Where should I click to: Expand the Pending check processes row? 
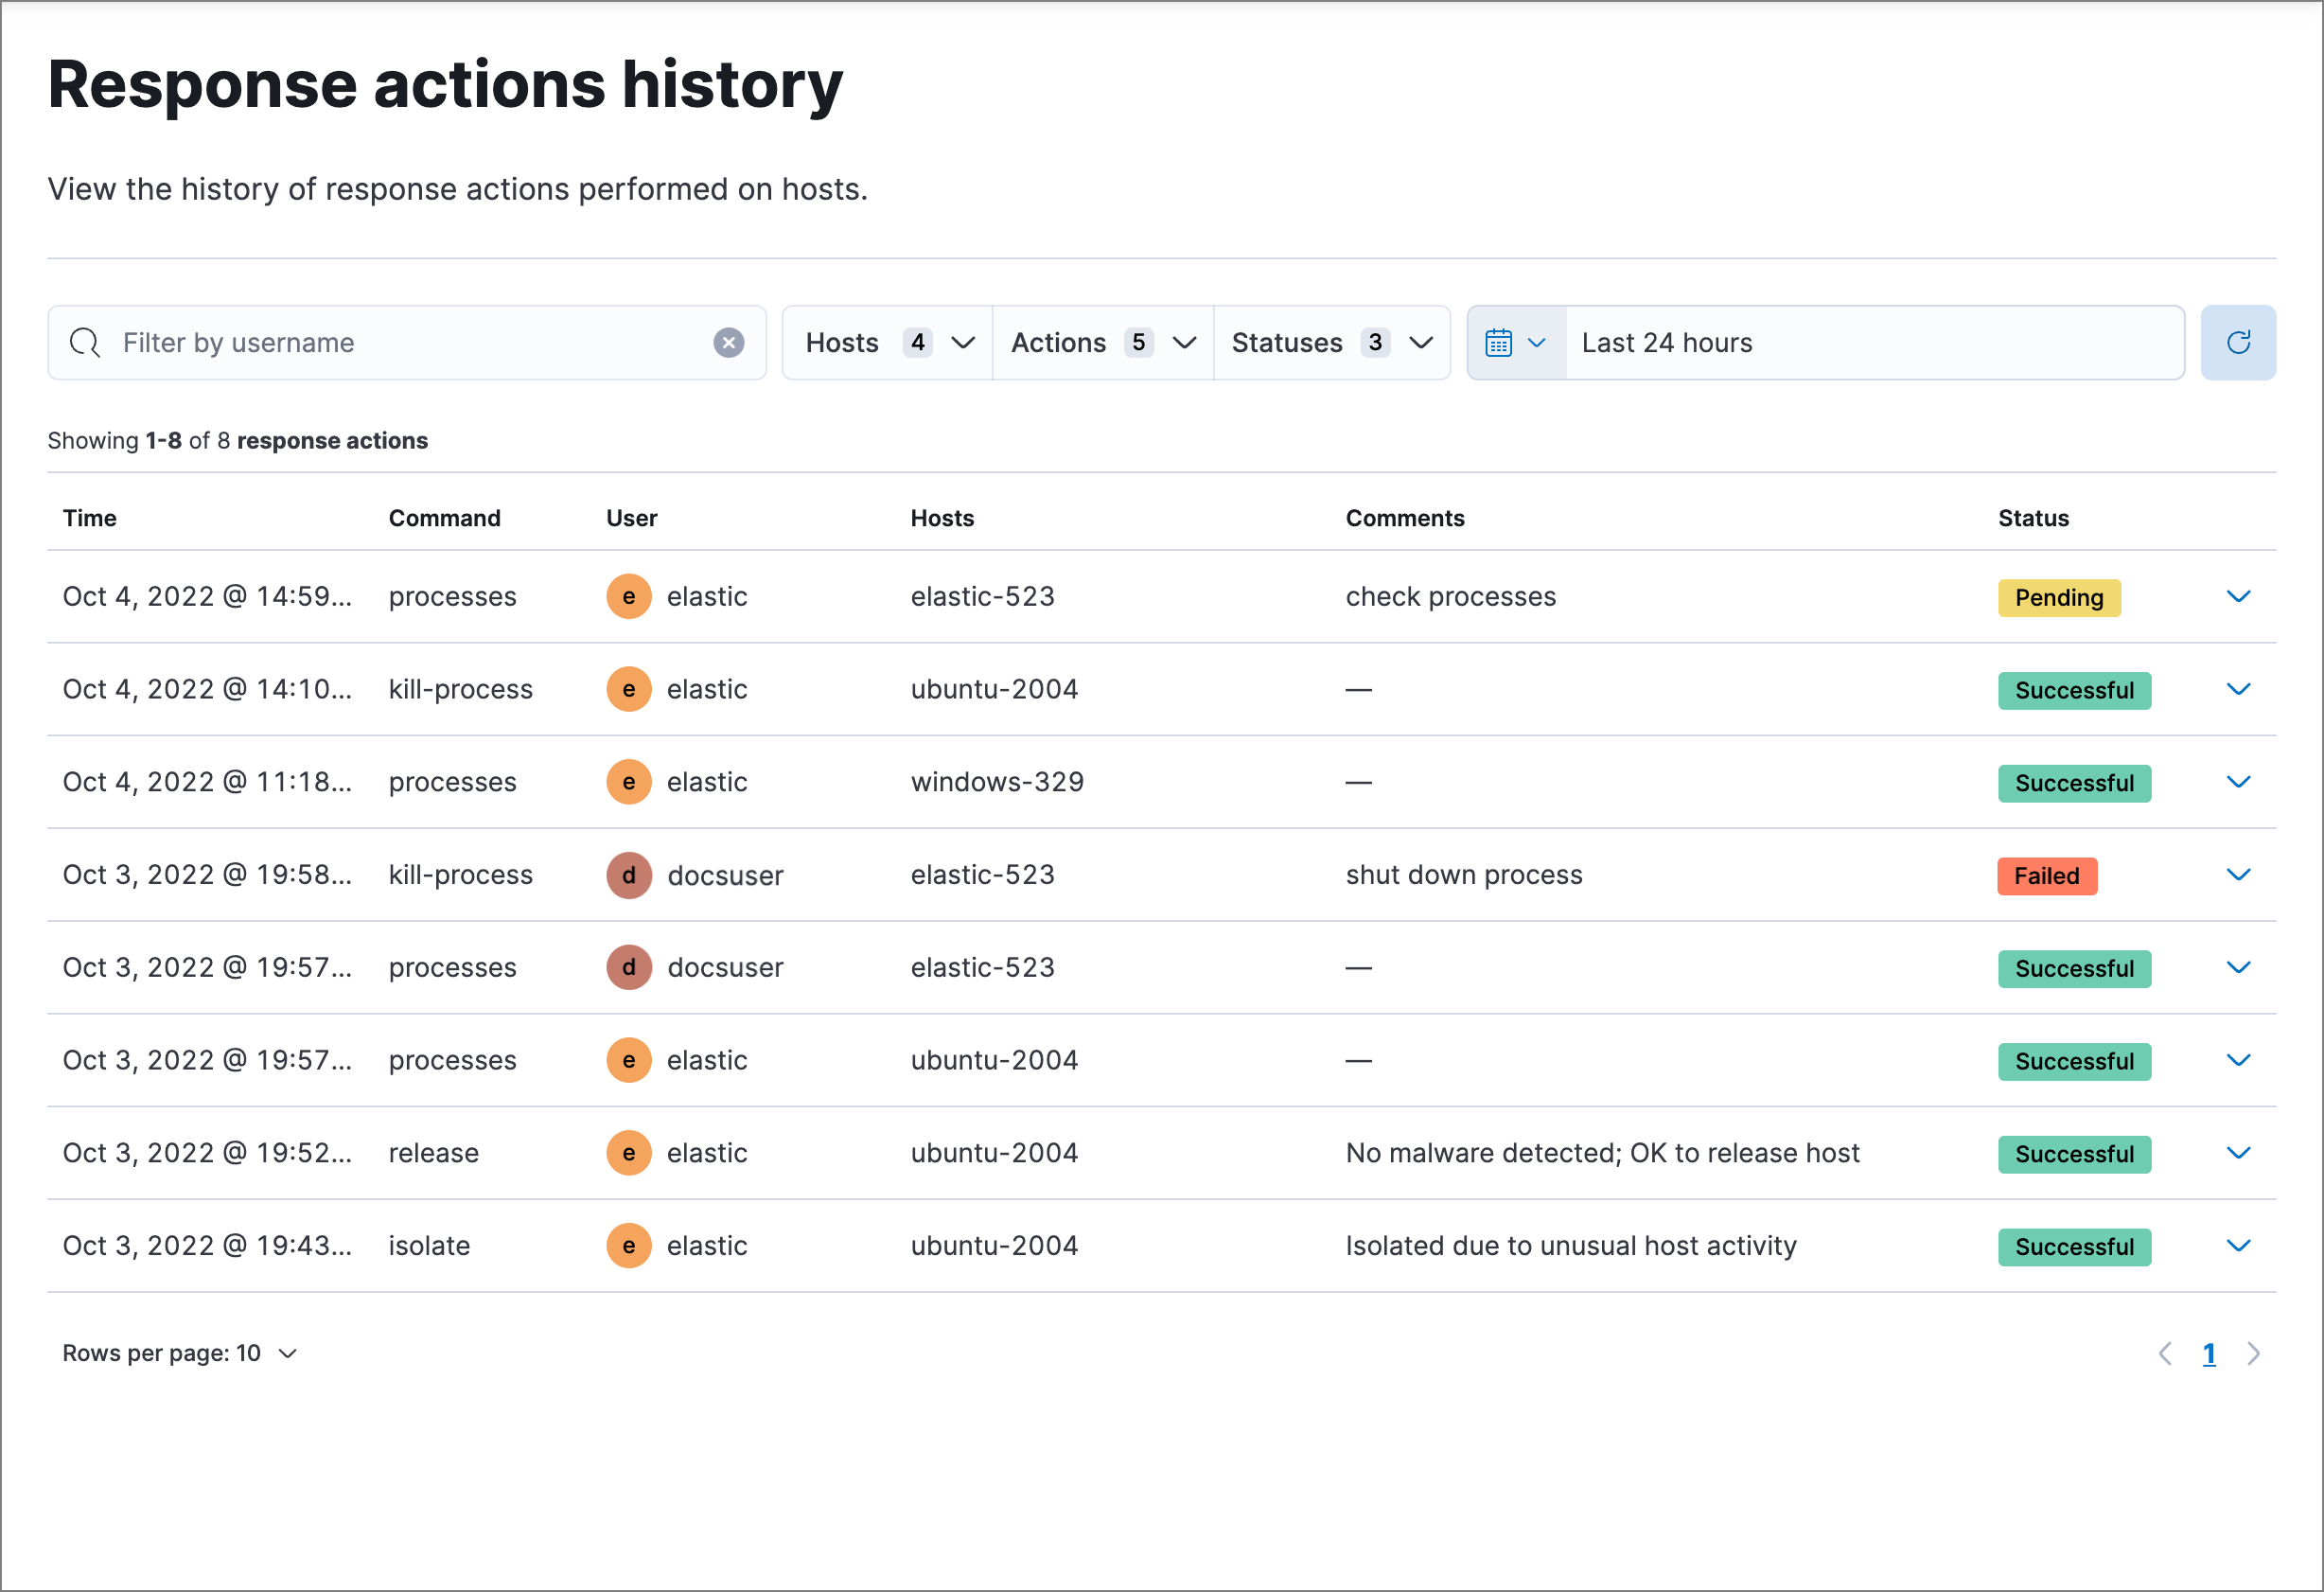(x=2239, y=596)
